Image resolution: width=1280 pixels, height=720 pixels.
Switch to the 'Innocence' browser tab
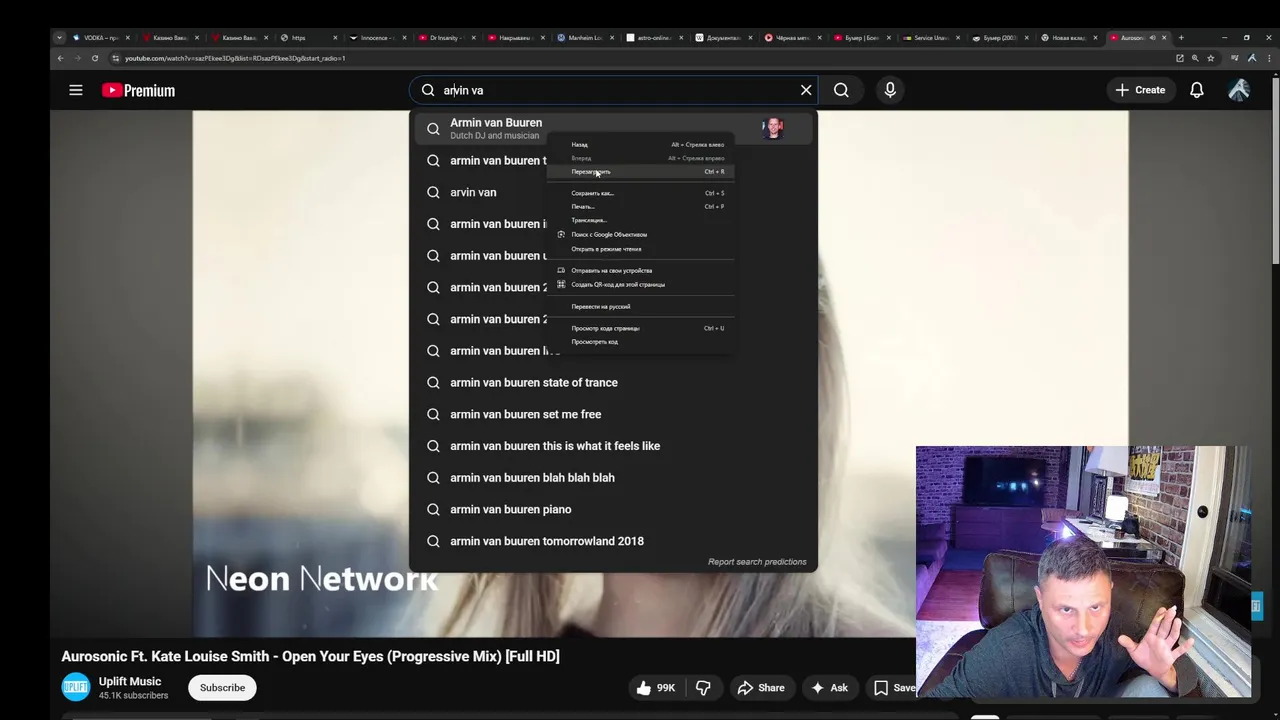pyautogui.click(x=379, y=38)
